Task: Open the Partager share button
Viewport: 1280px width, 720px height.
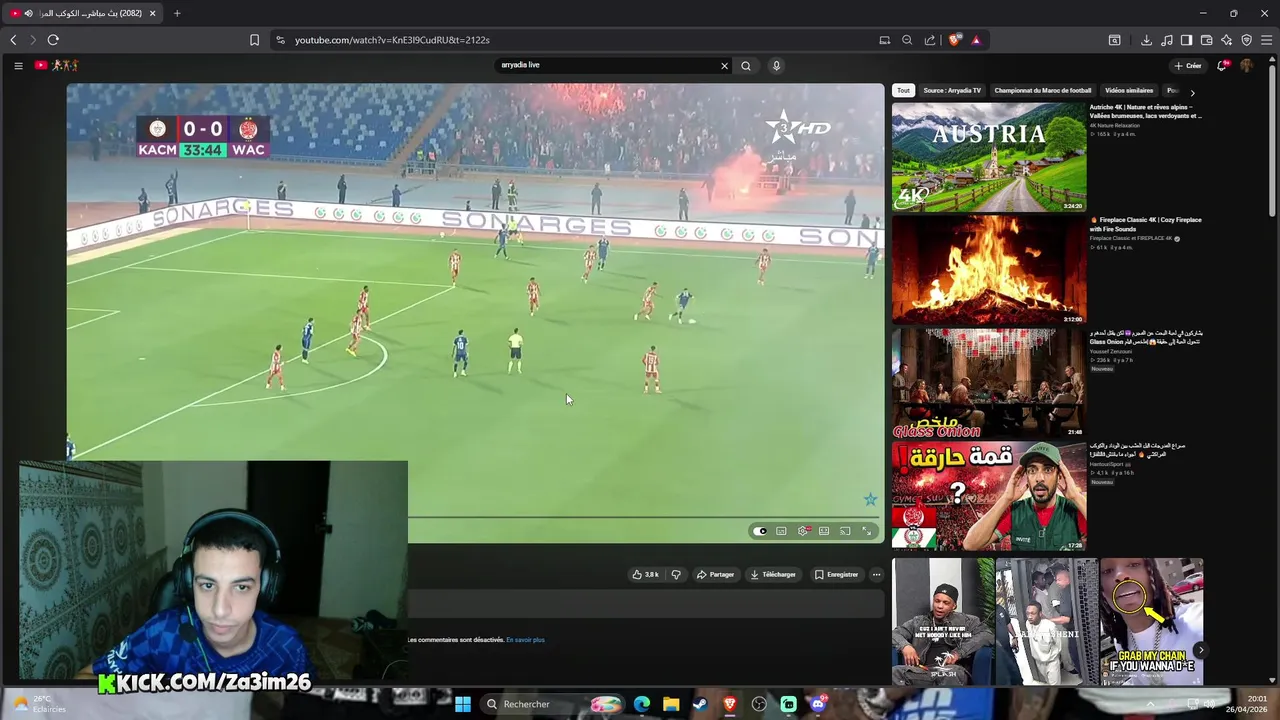Action: point(715,575)
